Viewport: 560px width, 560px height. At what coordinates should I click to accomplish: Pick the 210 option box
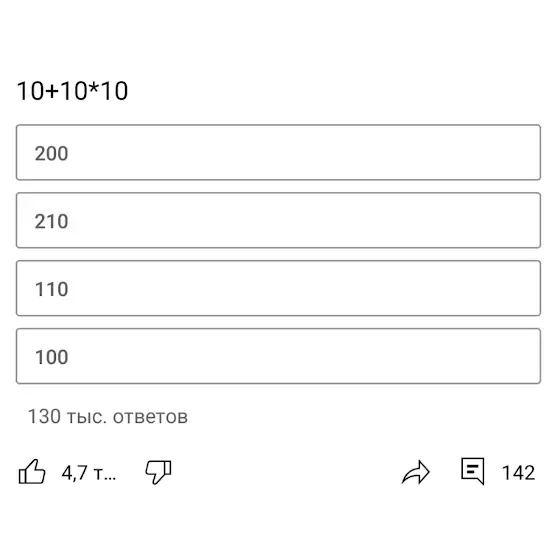tap(278, 220)
